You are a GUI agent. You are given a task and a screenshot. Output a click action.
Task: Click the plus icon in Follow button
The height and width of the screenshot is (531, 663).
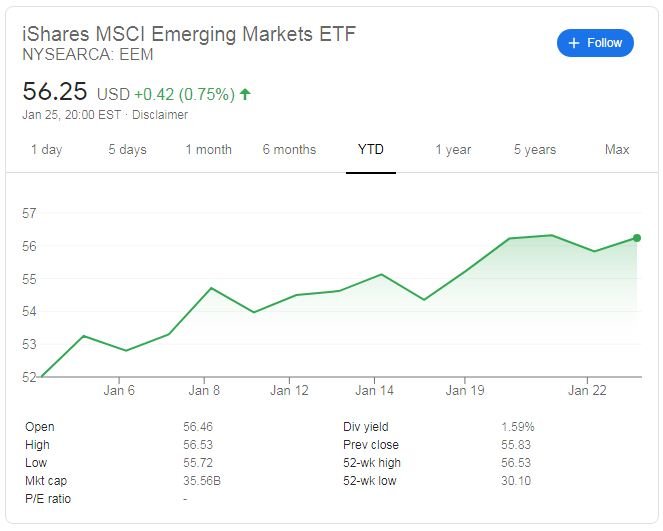tap(573, 43)
